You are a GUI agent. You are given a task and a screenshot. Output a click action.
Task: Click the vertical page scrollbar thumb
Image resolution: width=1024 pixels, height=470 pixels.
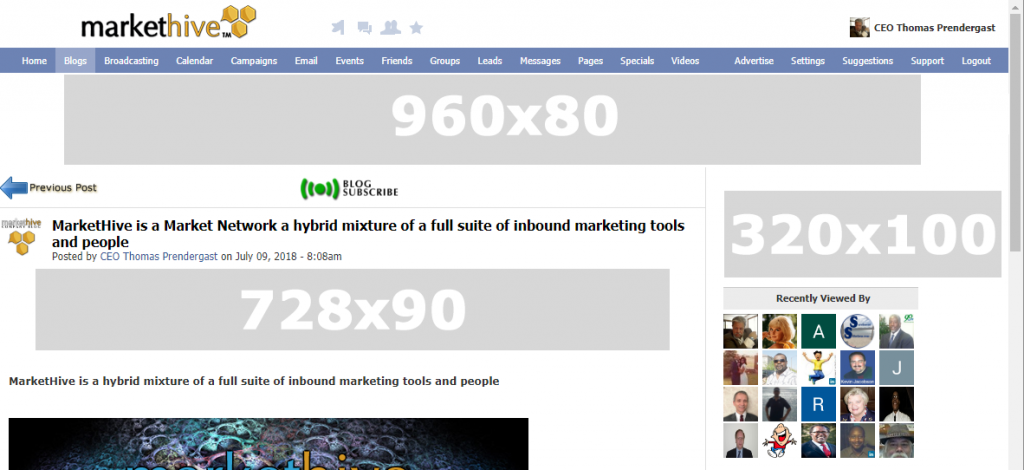pos(1016,133)
